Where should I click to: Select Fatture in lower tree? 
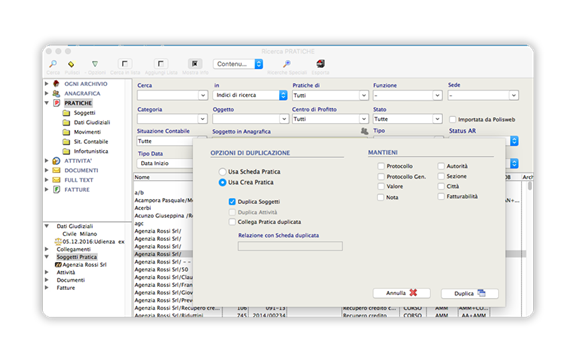tap(66, 288)
